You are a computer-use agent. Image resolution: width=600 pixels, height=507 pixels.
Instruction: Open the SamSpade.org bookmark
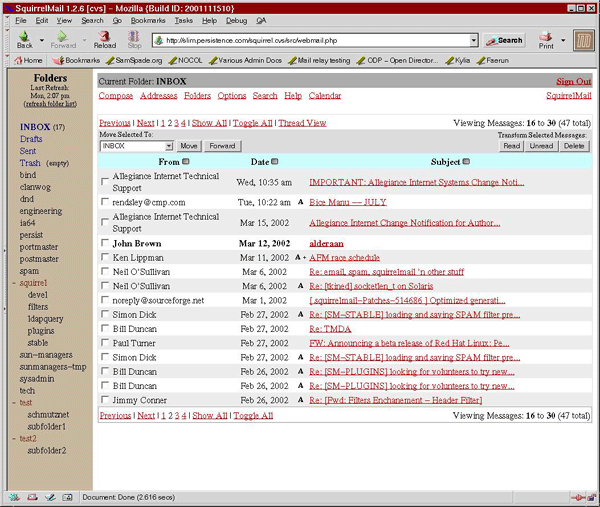pos(134,60)
